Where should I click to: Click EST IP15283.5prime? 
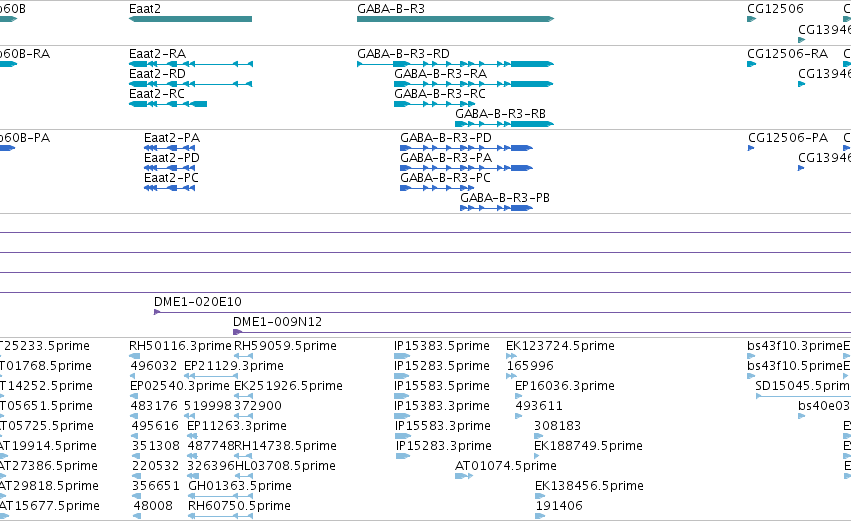[x=442, y=366]
